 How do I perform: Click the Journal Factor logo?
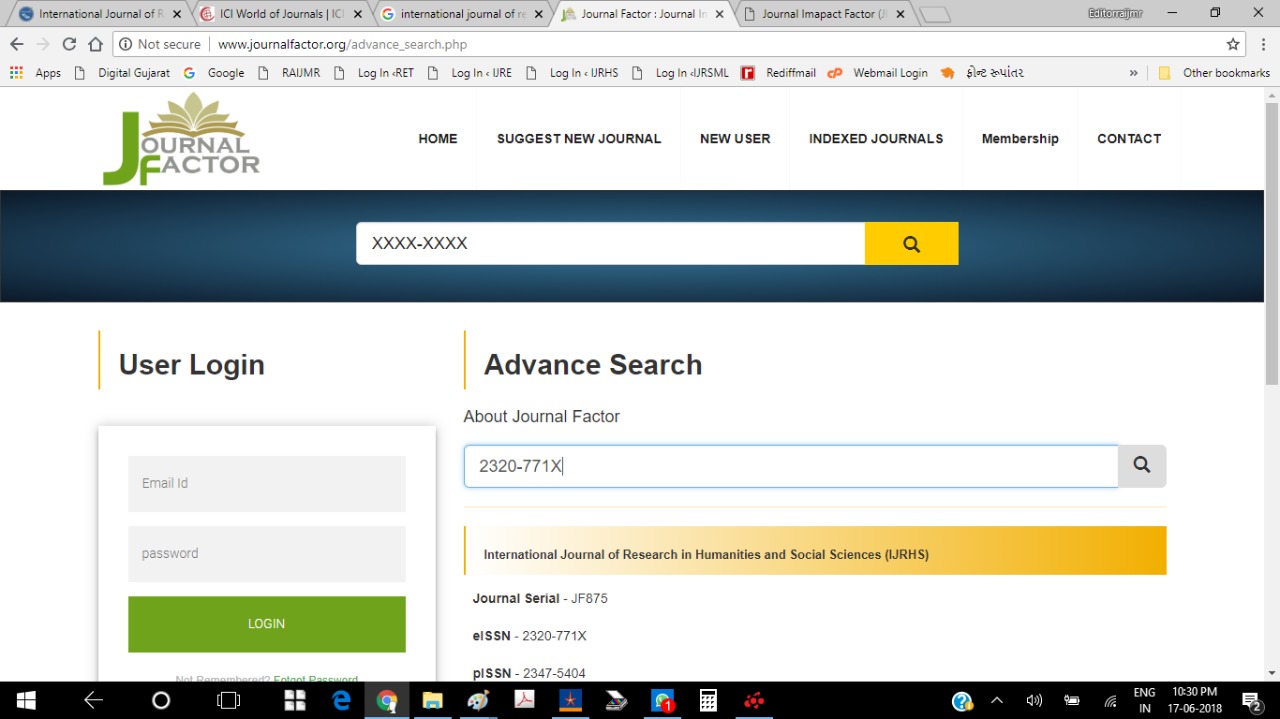(x=181, y=139)
